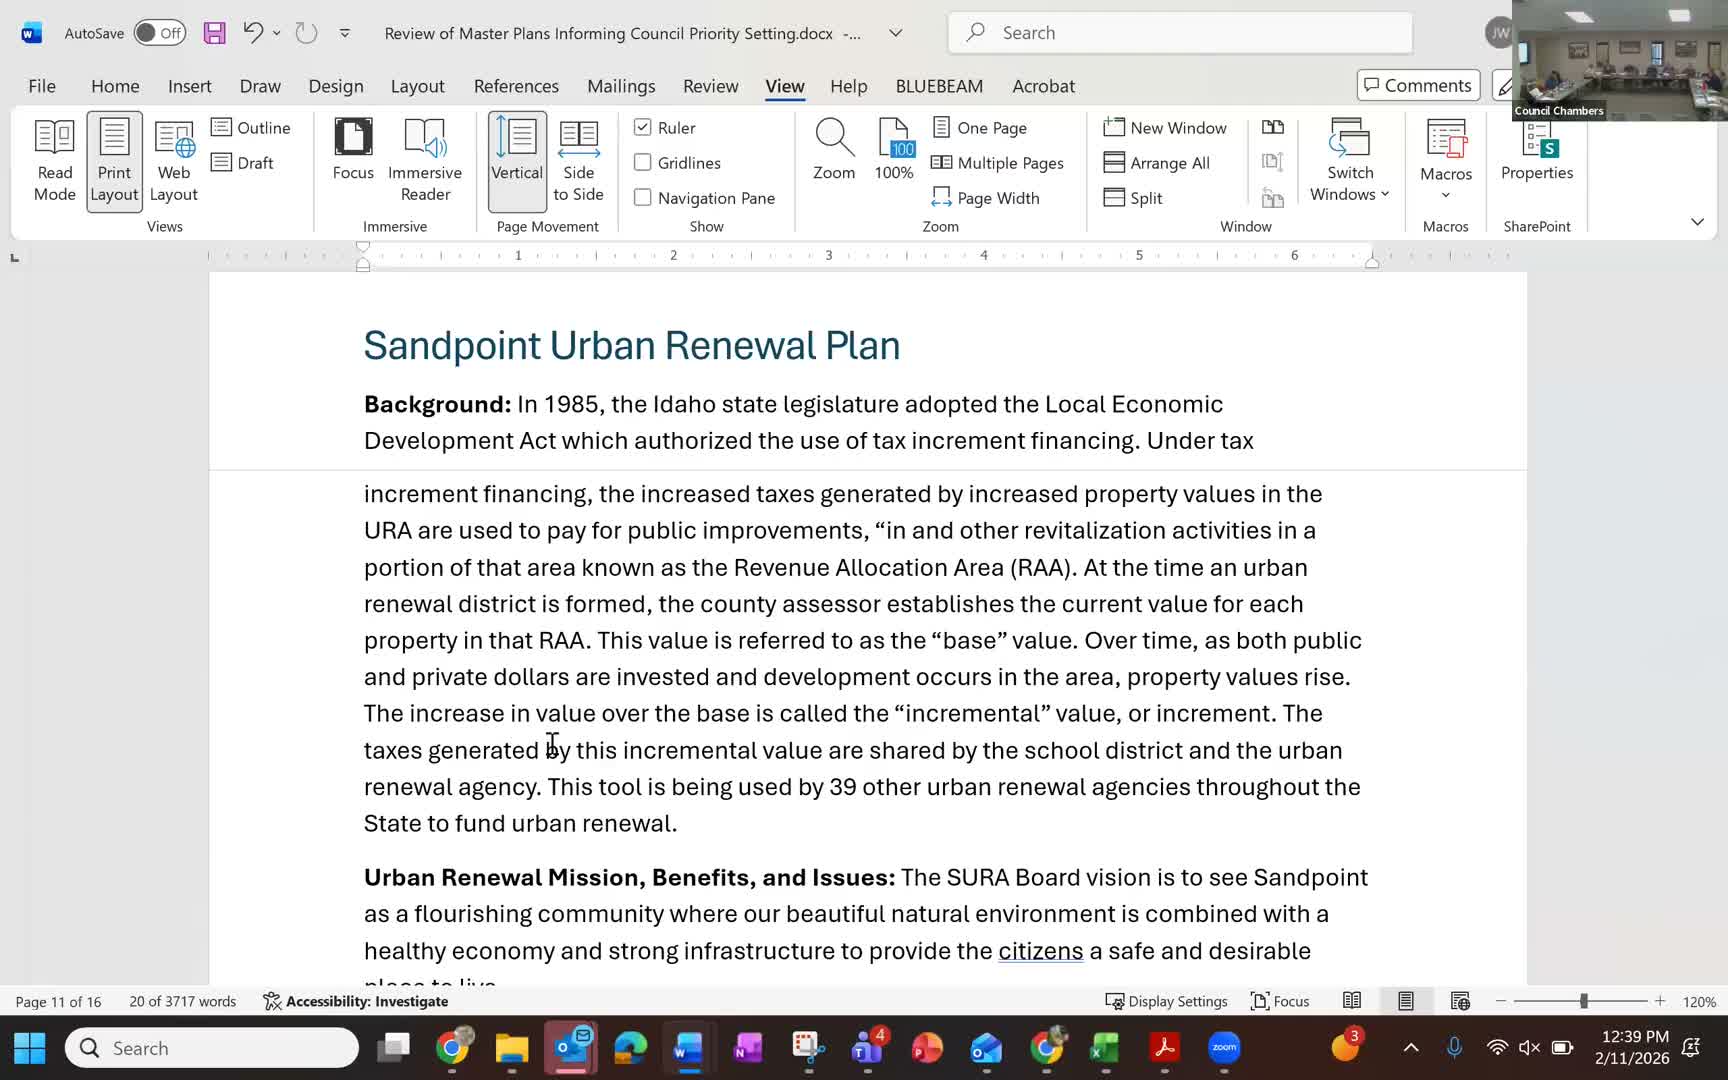Screen dimensions: 1728x1080
Task: Switch to Read Mode view
Action: pos(54,160)
